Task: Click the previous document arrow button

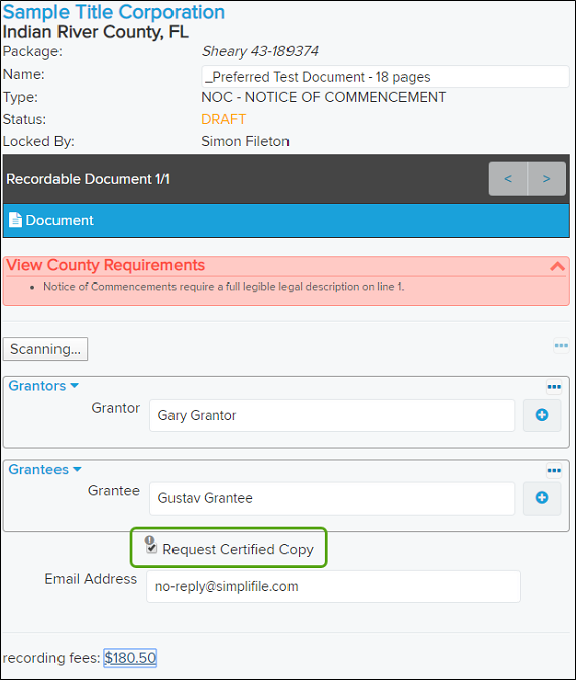Action: coord(508,179)
